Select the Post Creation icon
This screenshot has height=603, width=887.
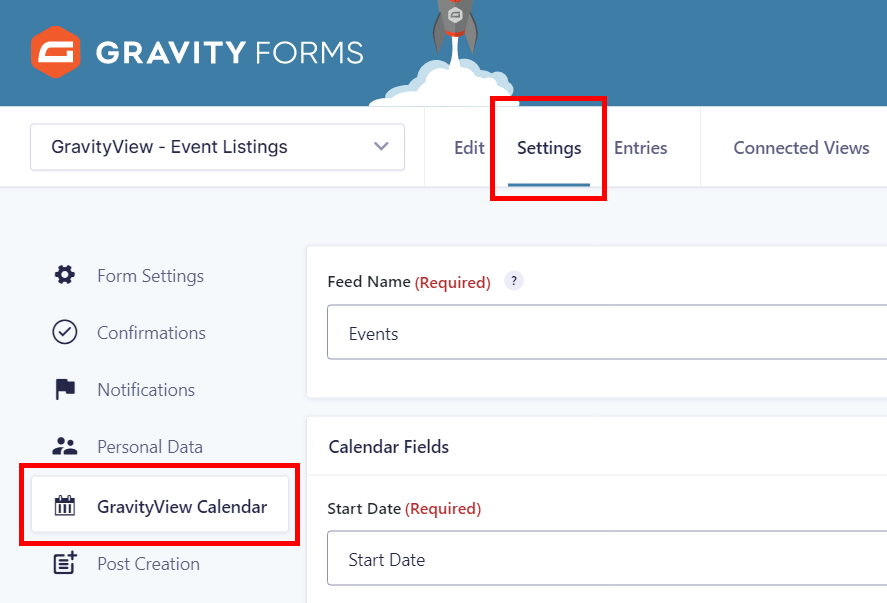tap(65, 563)
